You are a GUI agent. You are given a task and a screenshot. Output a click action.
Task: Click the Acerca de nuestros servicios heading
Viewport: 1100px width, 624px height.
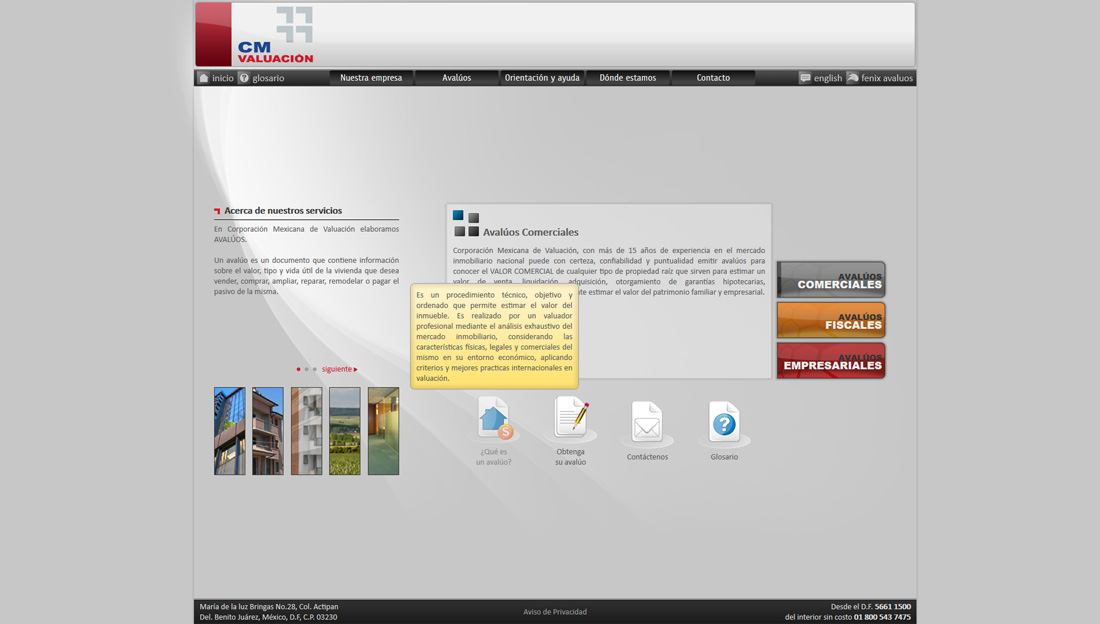[283, 211]
